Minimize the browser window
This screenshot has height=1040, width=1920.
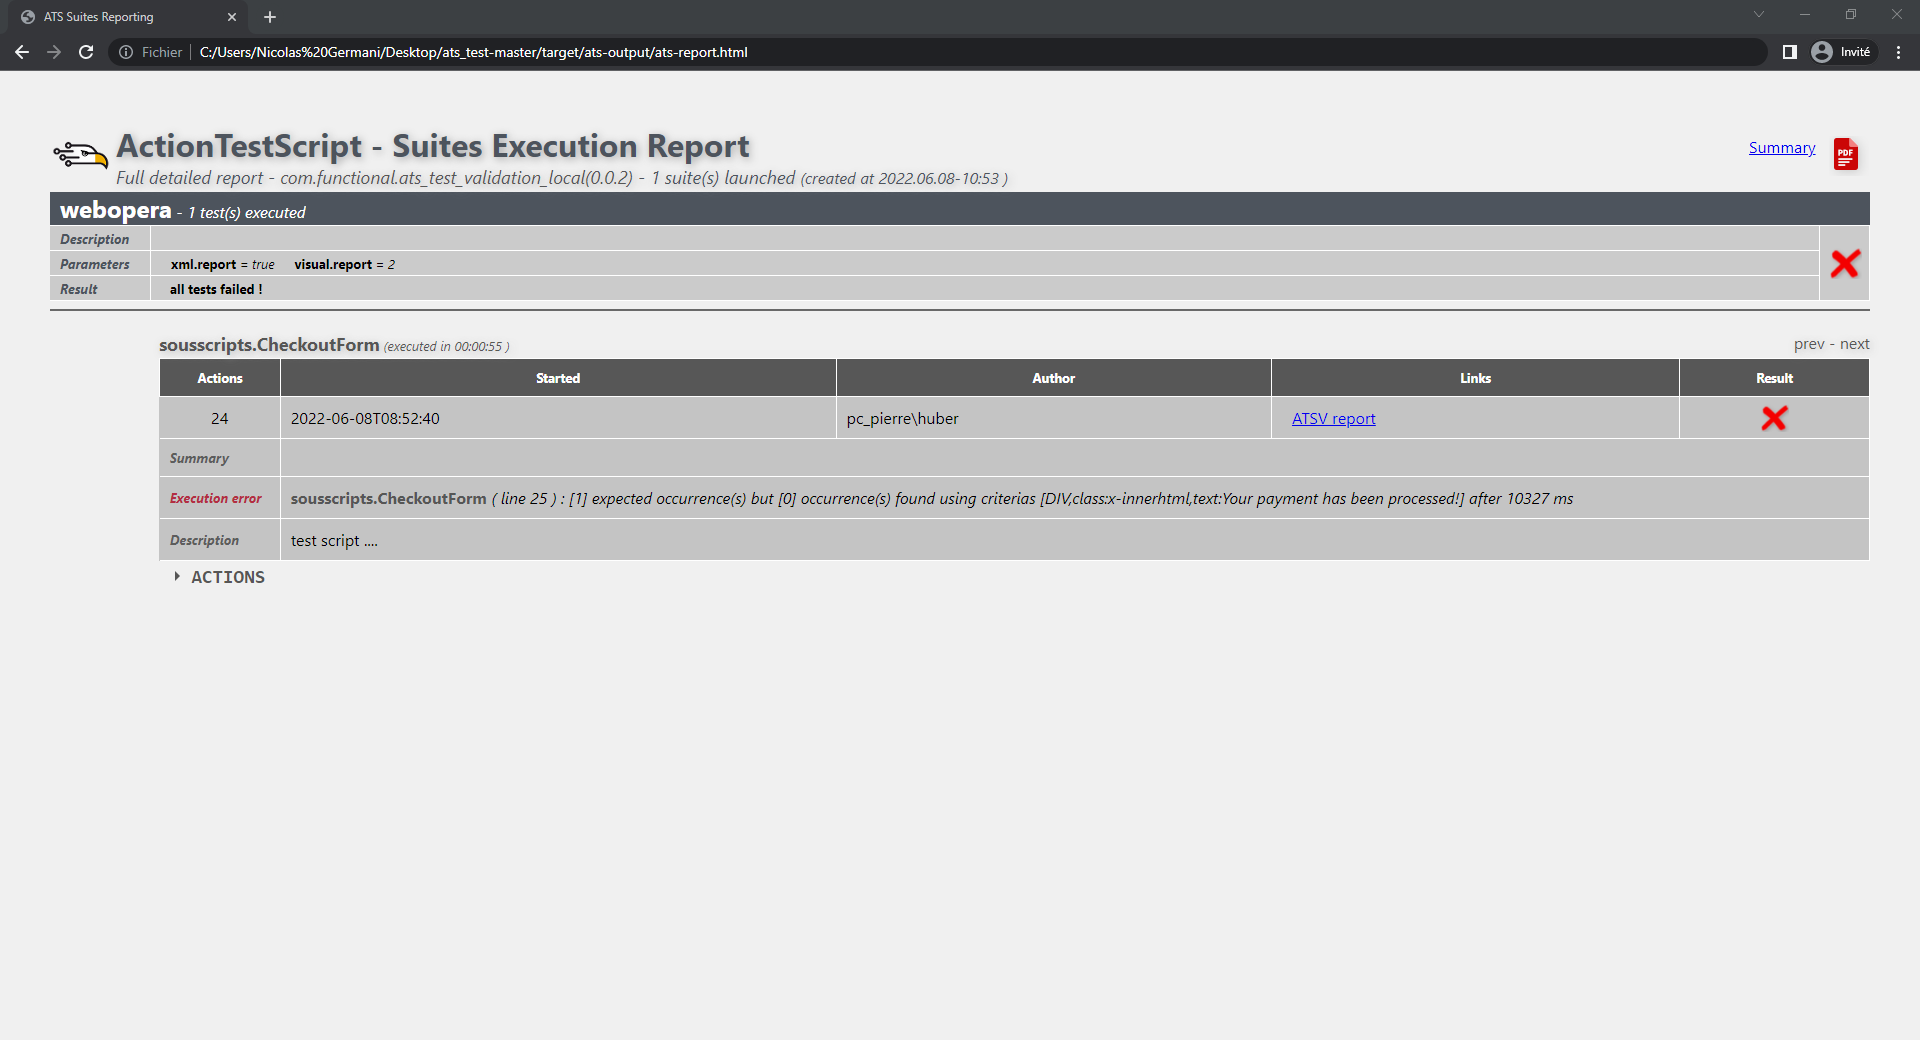pos(1805,14)
